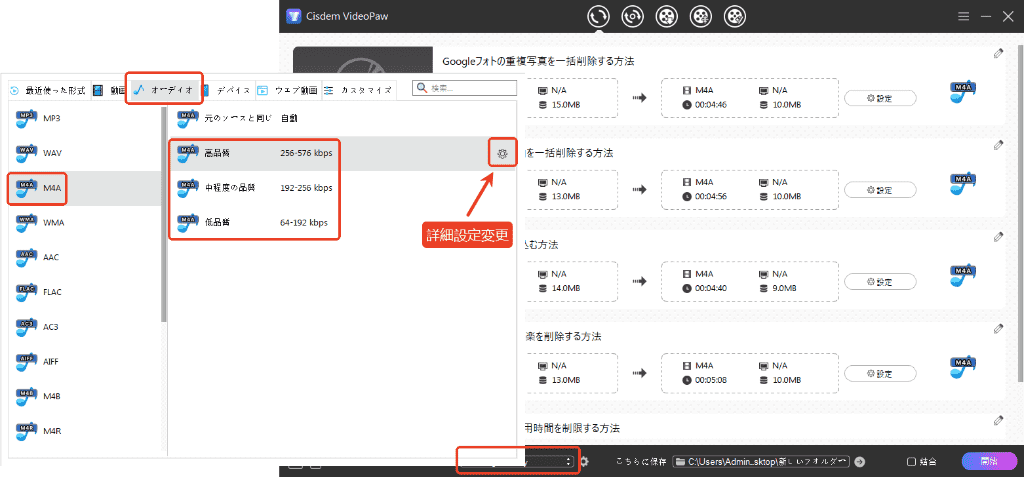Select WAV format in the list

click(x=85, y=153)
